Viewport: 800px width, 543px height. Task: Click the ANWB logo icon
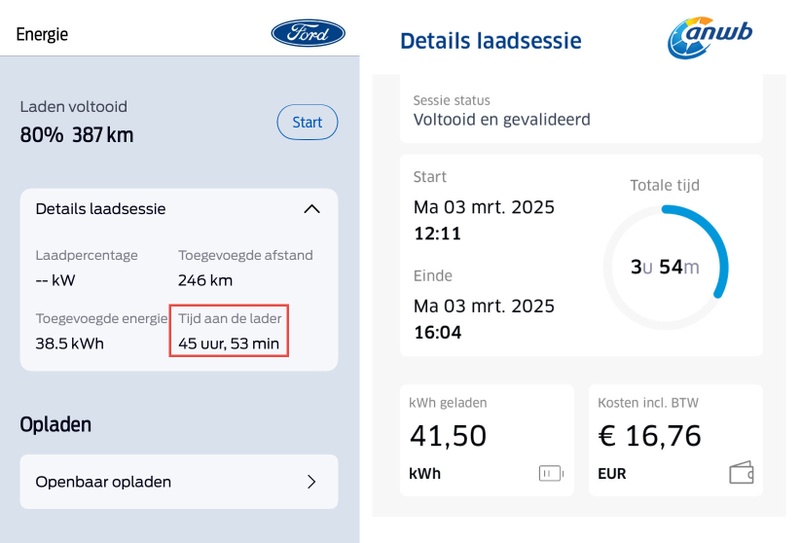click(x=710, y=38)
